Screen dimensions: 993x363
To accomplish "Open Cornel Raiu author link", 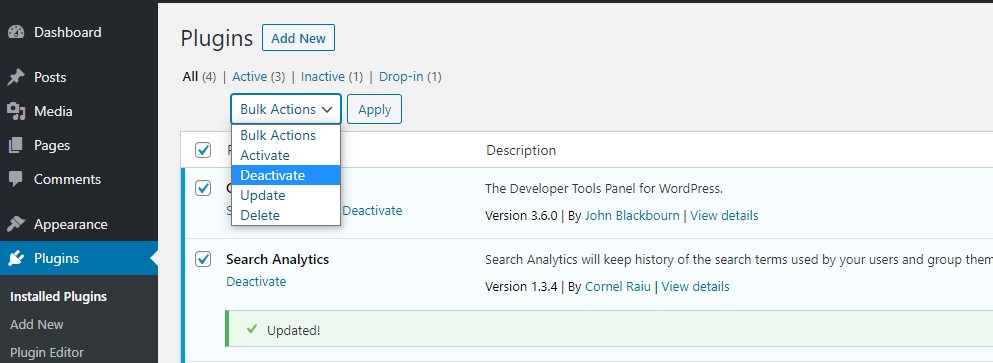I will pyautogui.click(x=617, y=286).
